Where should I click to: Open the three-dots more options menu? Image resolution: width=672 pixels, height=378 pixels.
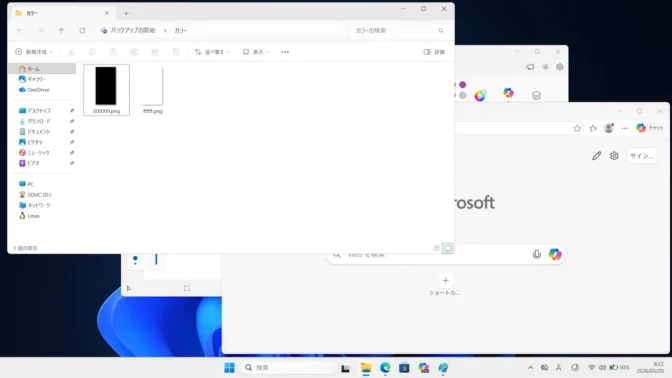click(x=285, y=52)
